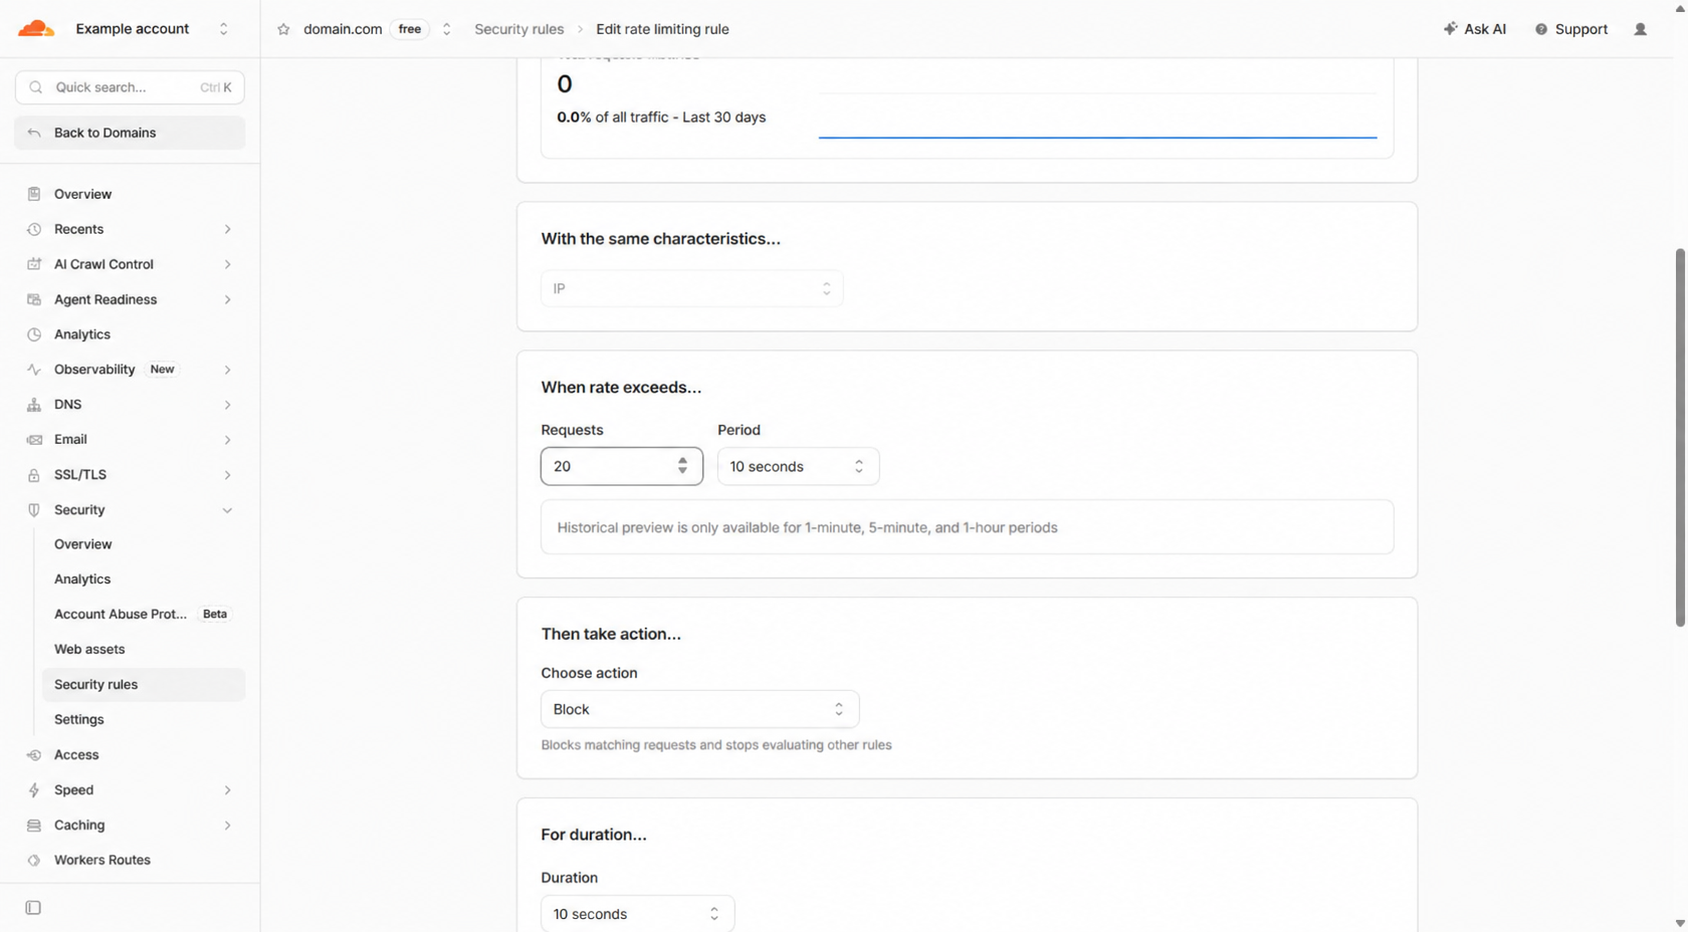Open the Period dropdown
Image resolution: width=1688 pixels, height=932 pixels.
coord(798,466)
